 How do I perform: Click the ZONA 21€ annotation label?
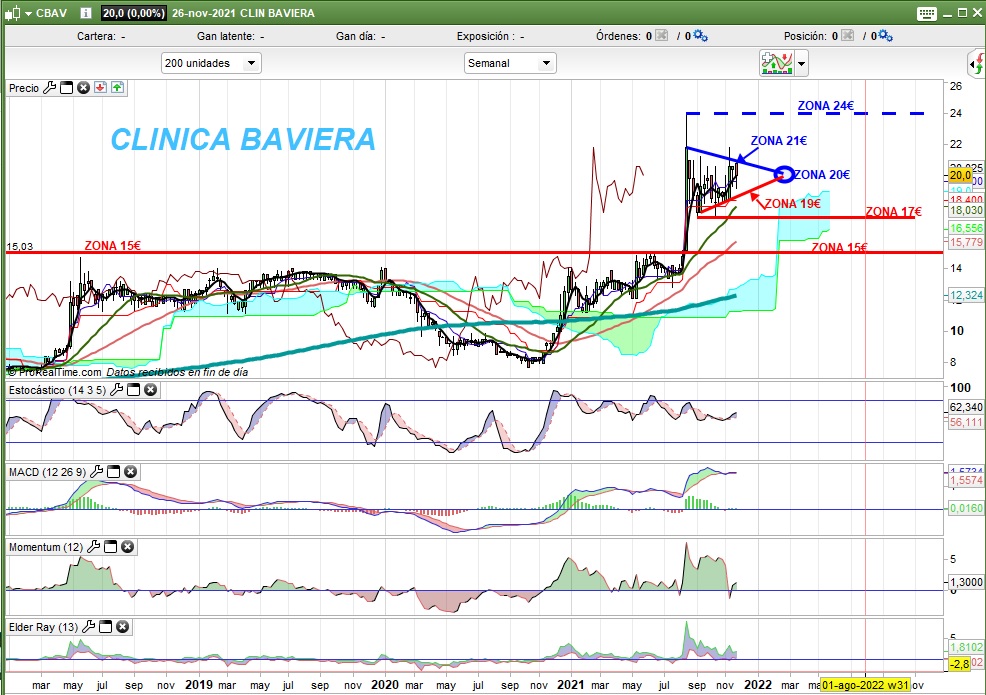778,141
